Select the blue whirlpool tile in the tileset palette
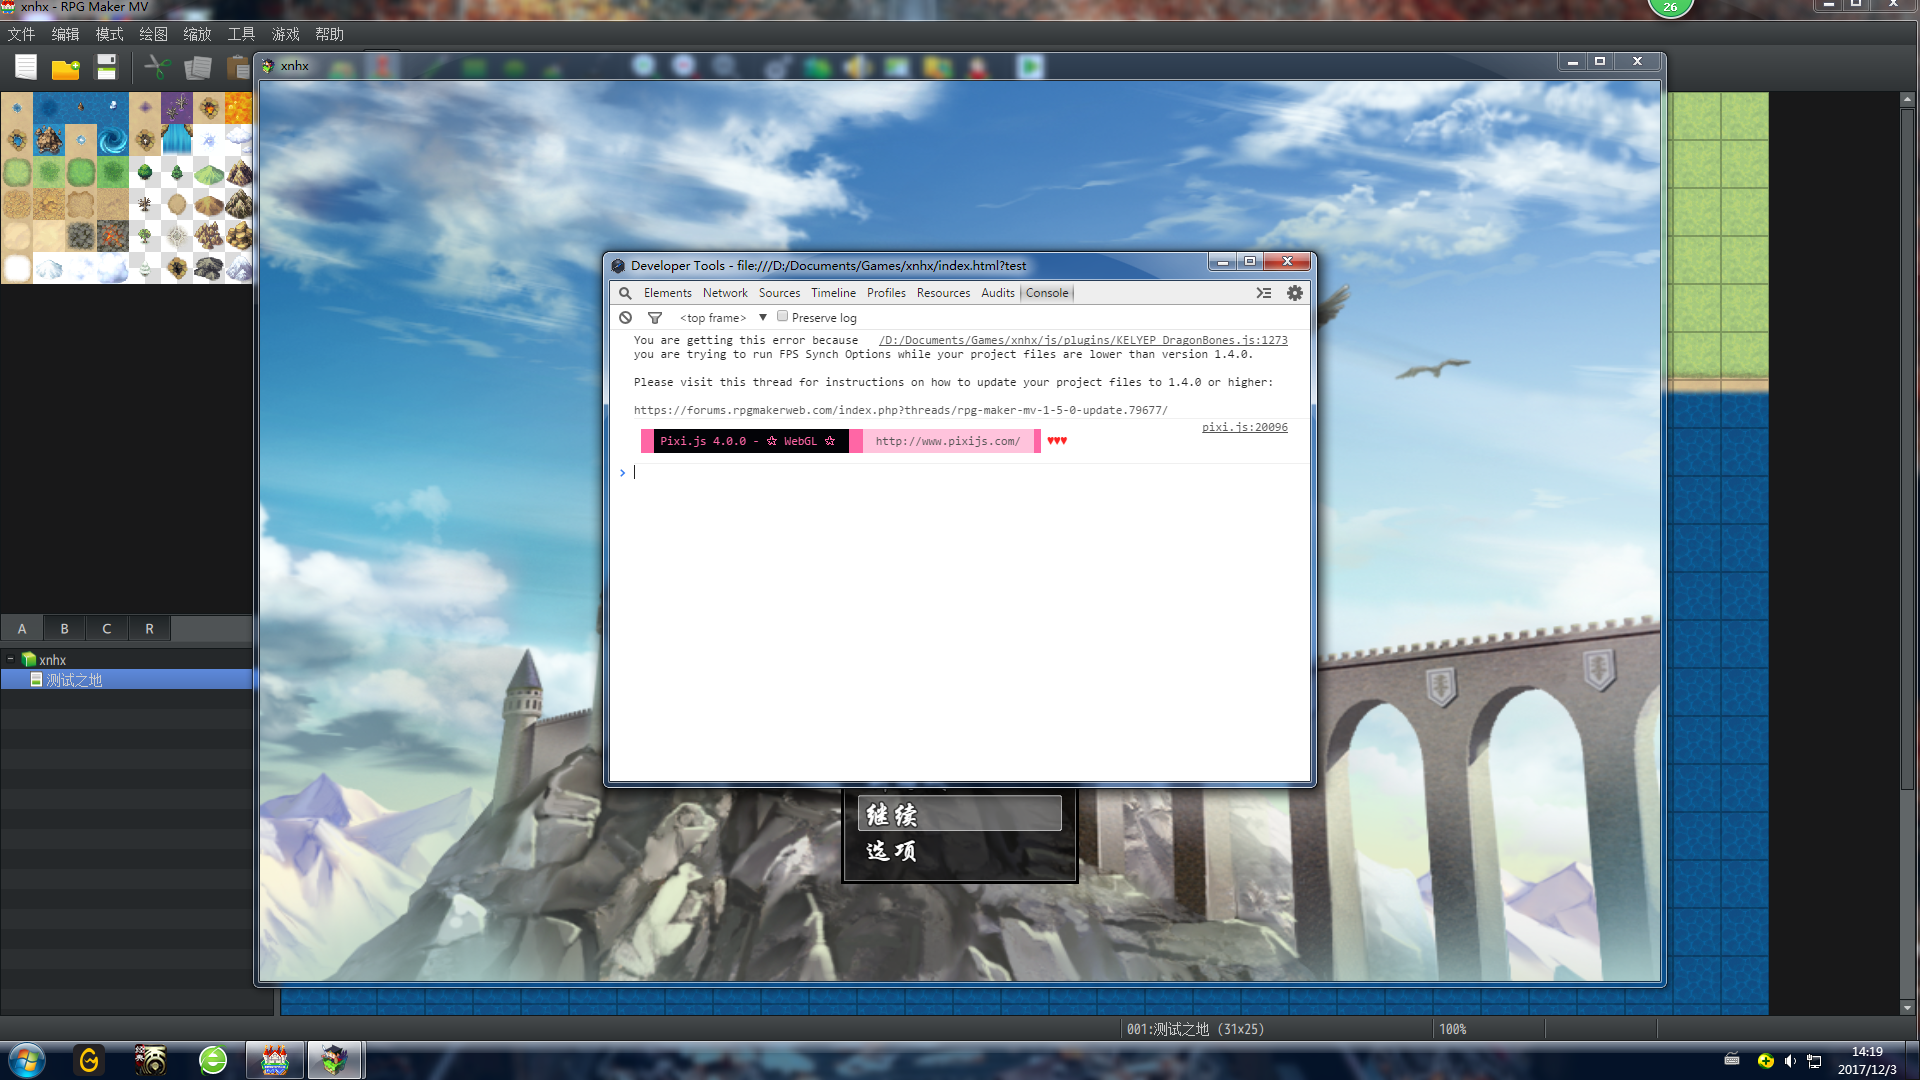 tap(113, 140)
